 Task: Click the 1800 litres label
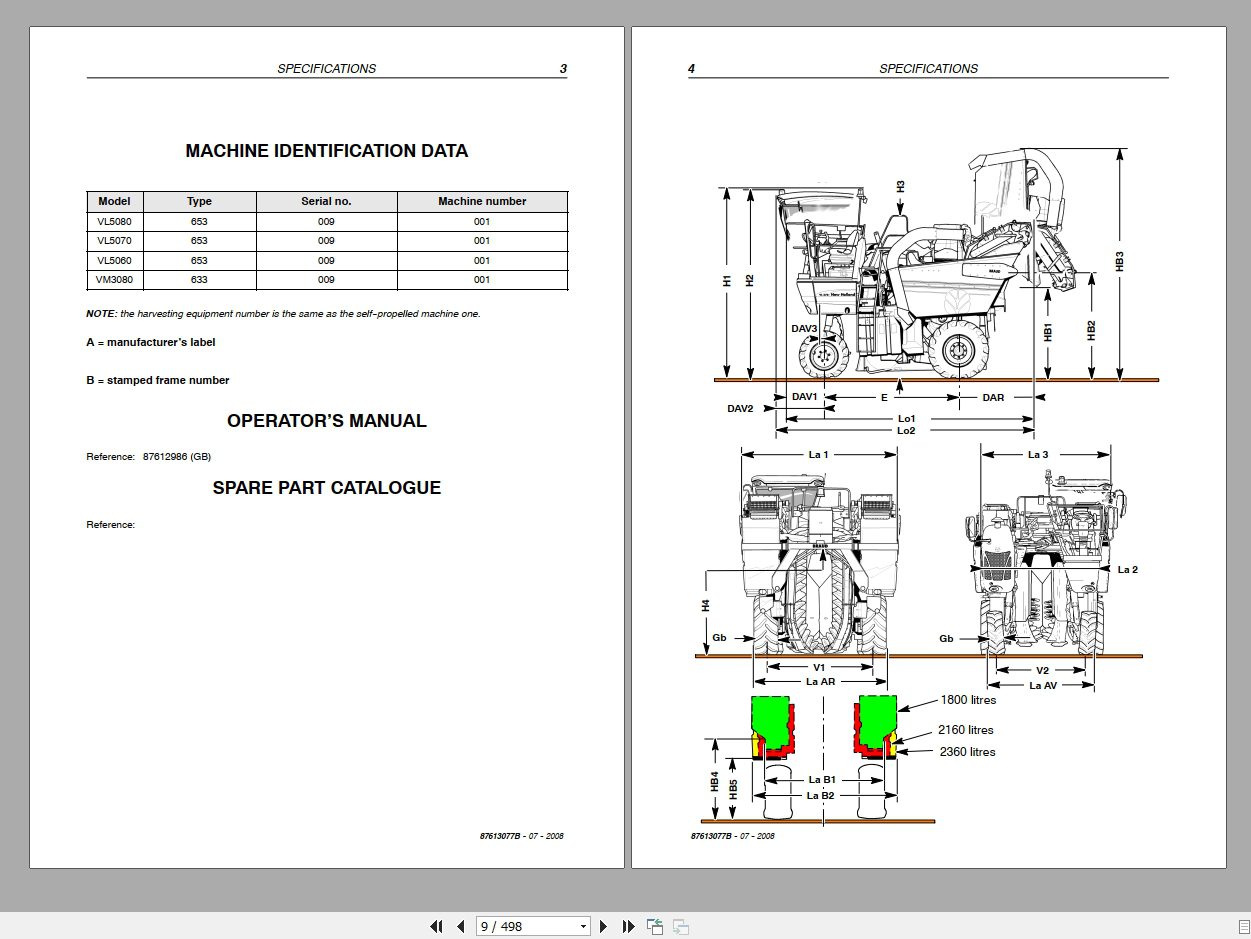968,700
